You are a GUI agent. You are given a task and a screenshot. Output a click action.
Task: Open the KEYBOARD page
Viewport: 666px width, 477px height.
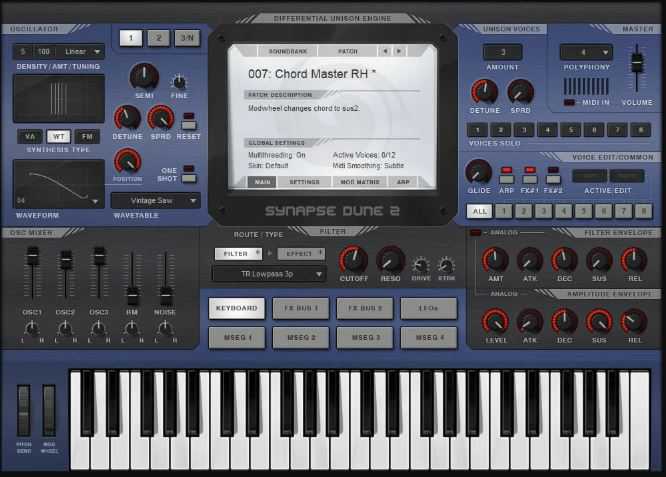pyautogui.click(x=237, y=308)
